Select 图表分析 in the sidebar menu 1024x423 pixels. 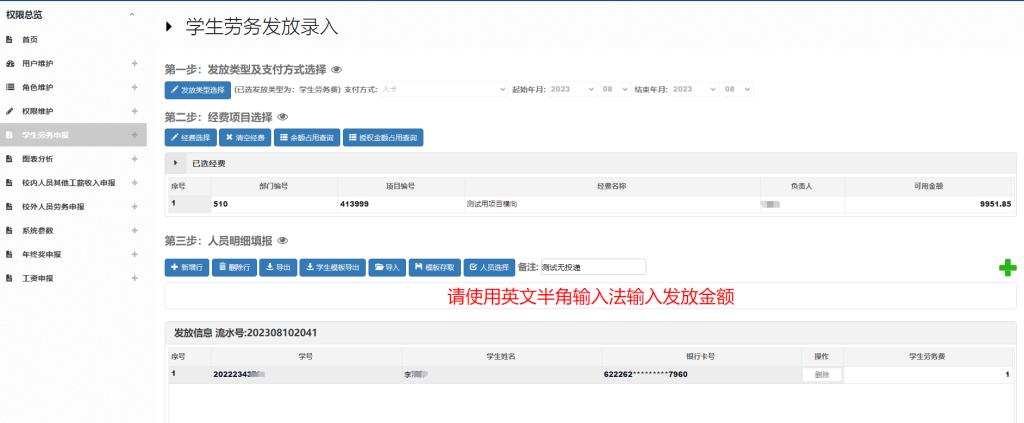point(38,159)
